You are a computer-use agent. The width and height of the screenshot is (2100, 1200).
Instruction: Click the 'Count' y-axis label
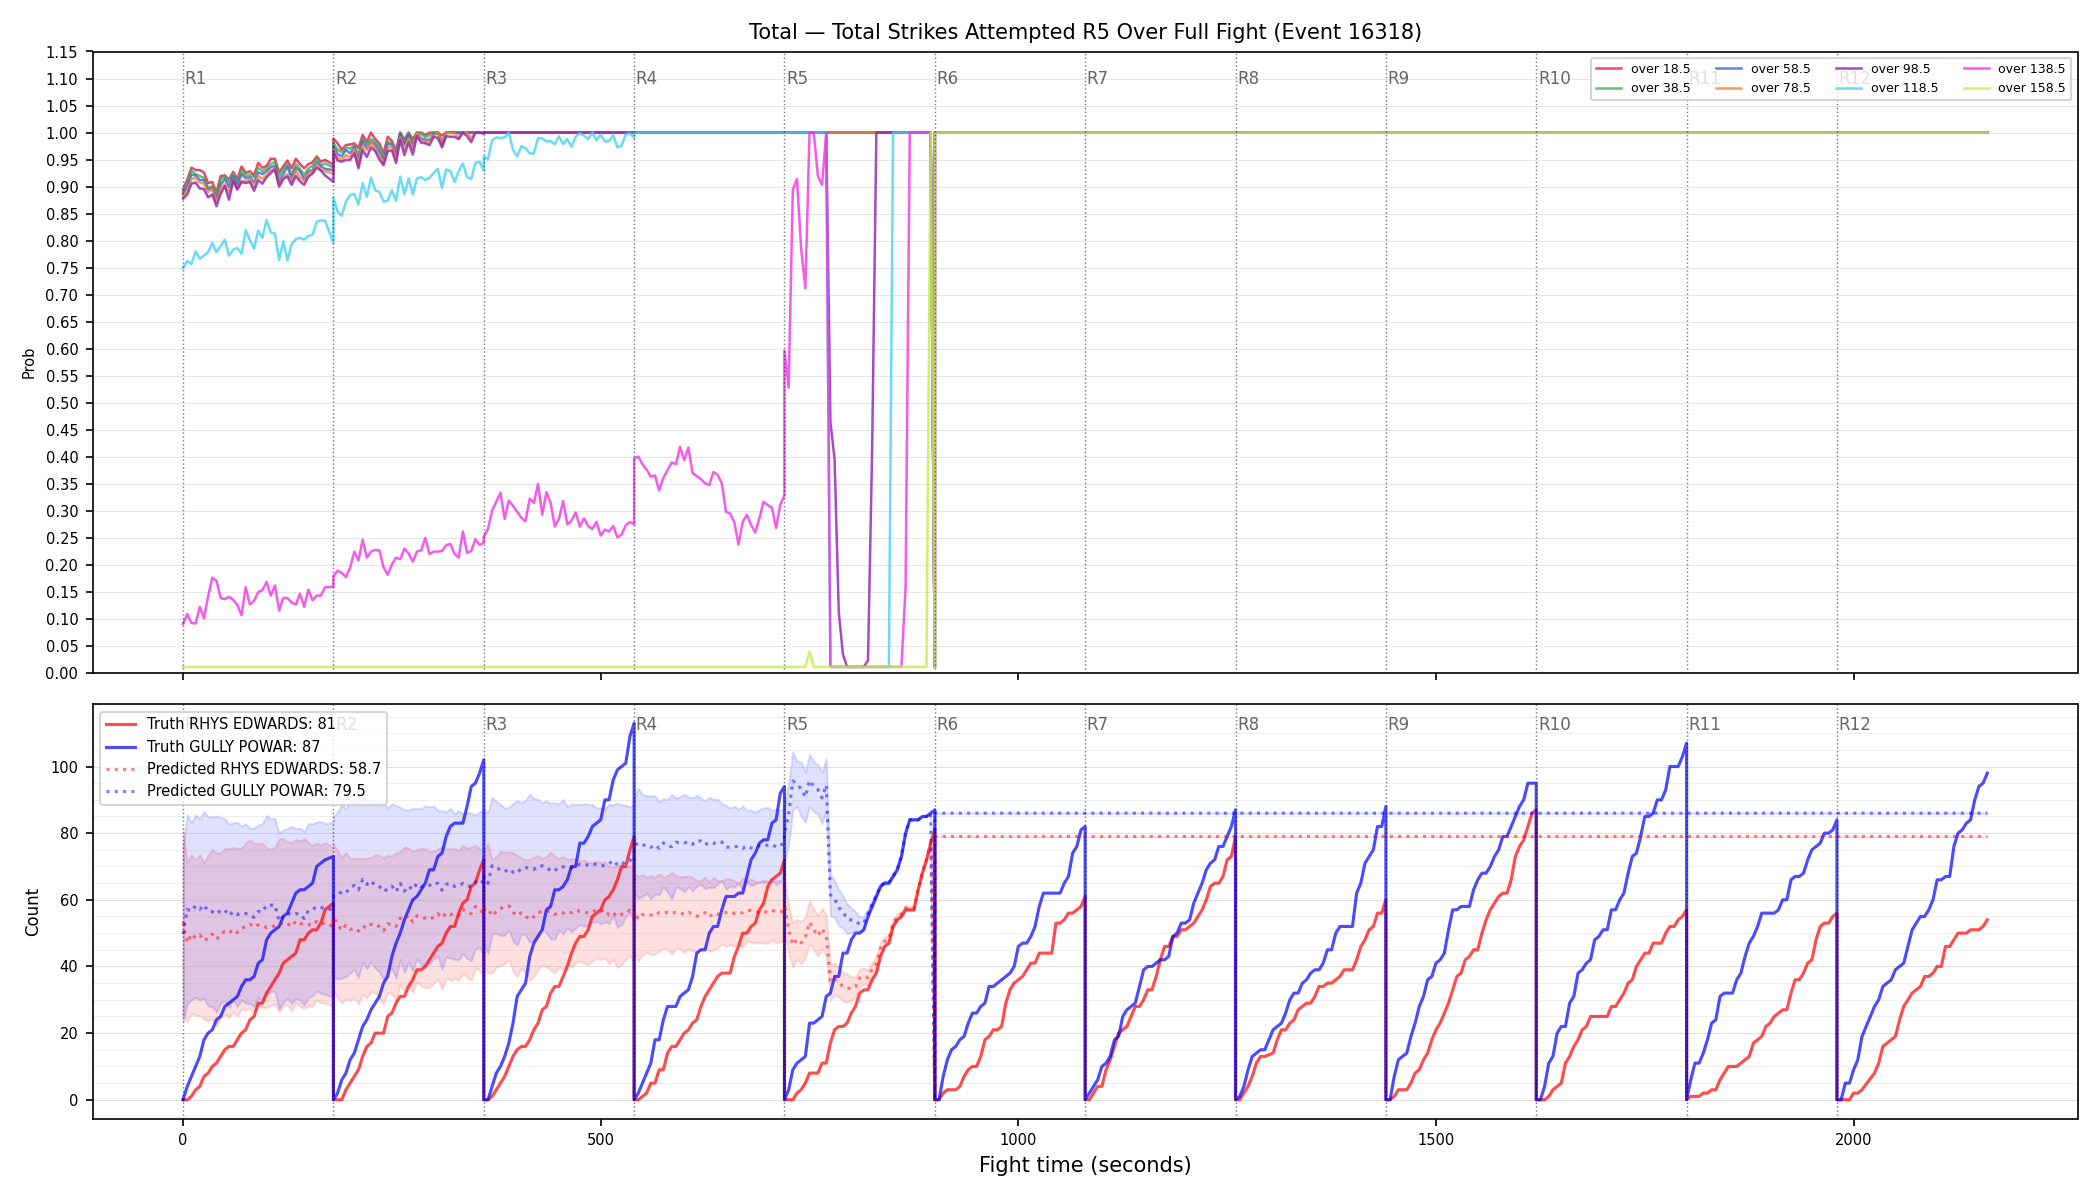pyautogui.click(x=32, y=912)
